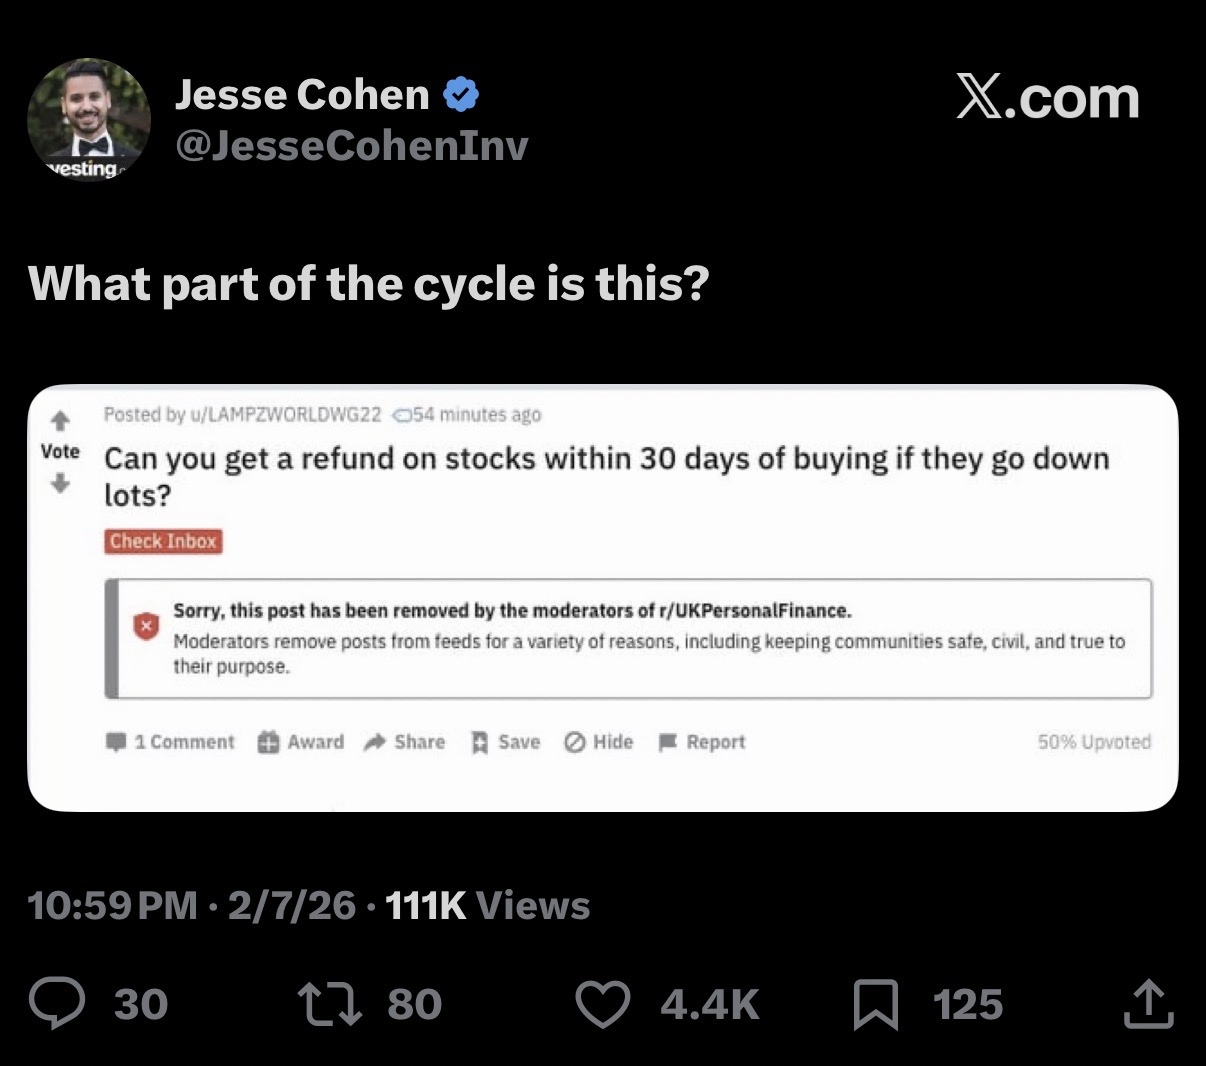Image resolution: width=1206 pixels, height=1066 pixels.
Task: Bookmark this post
Action: (x=875, y=1005)
